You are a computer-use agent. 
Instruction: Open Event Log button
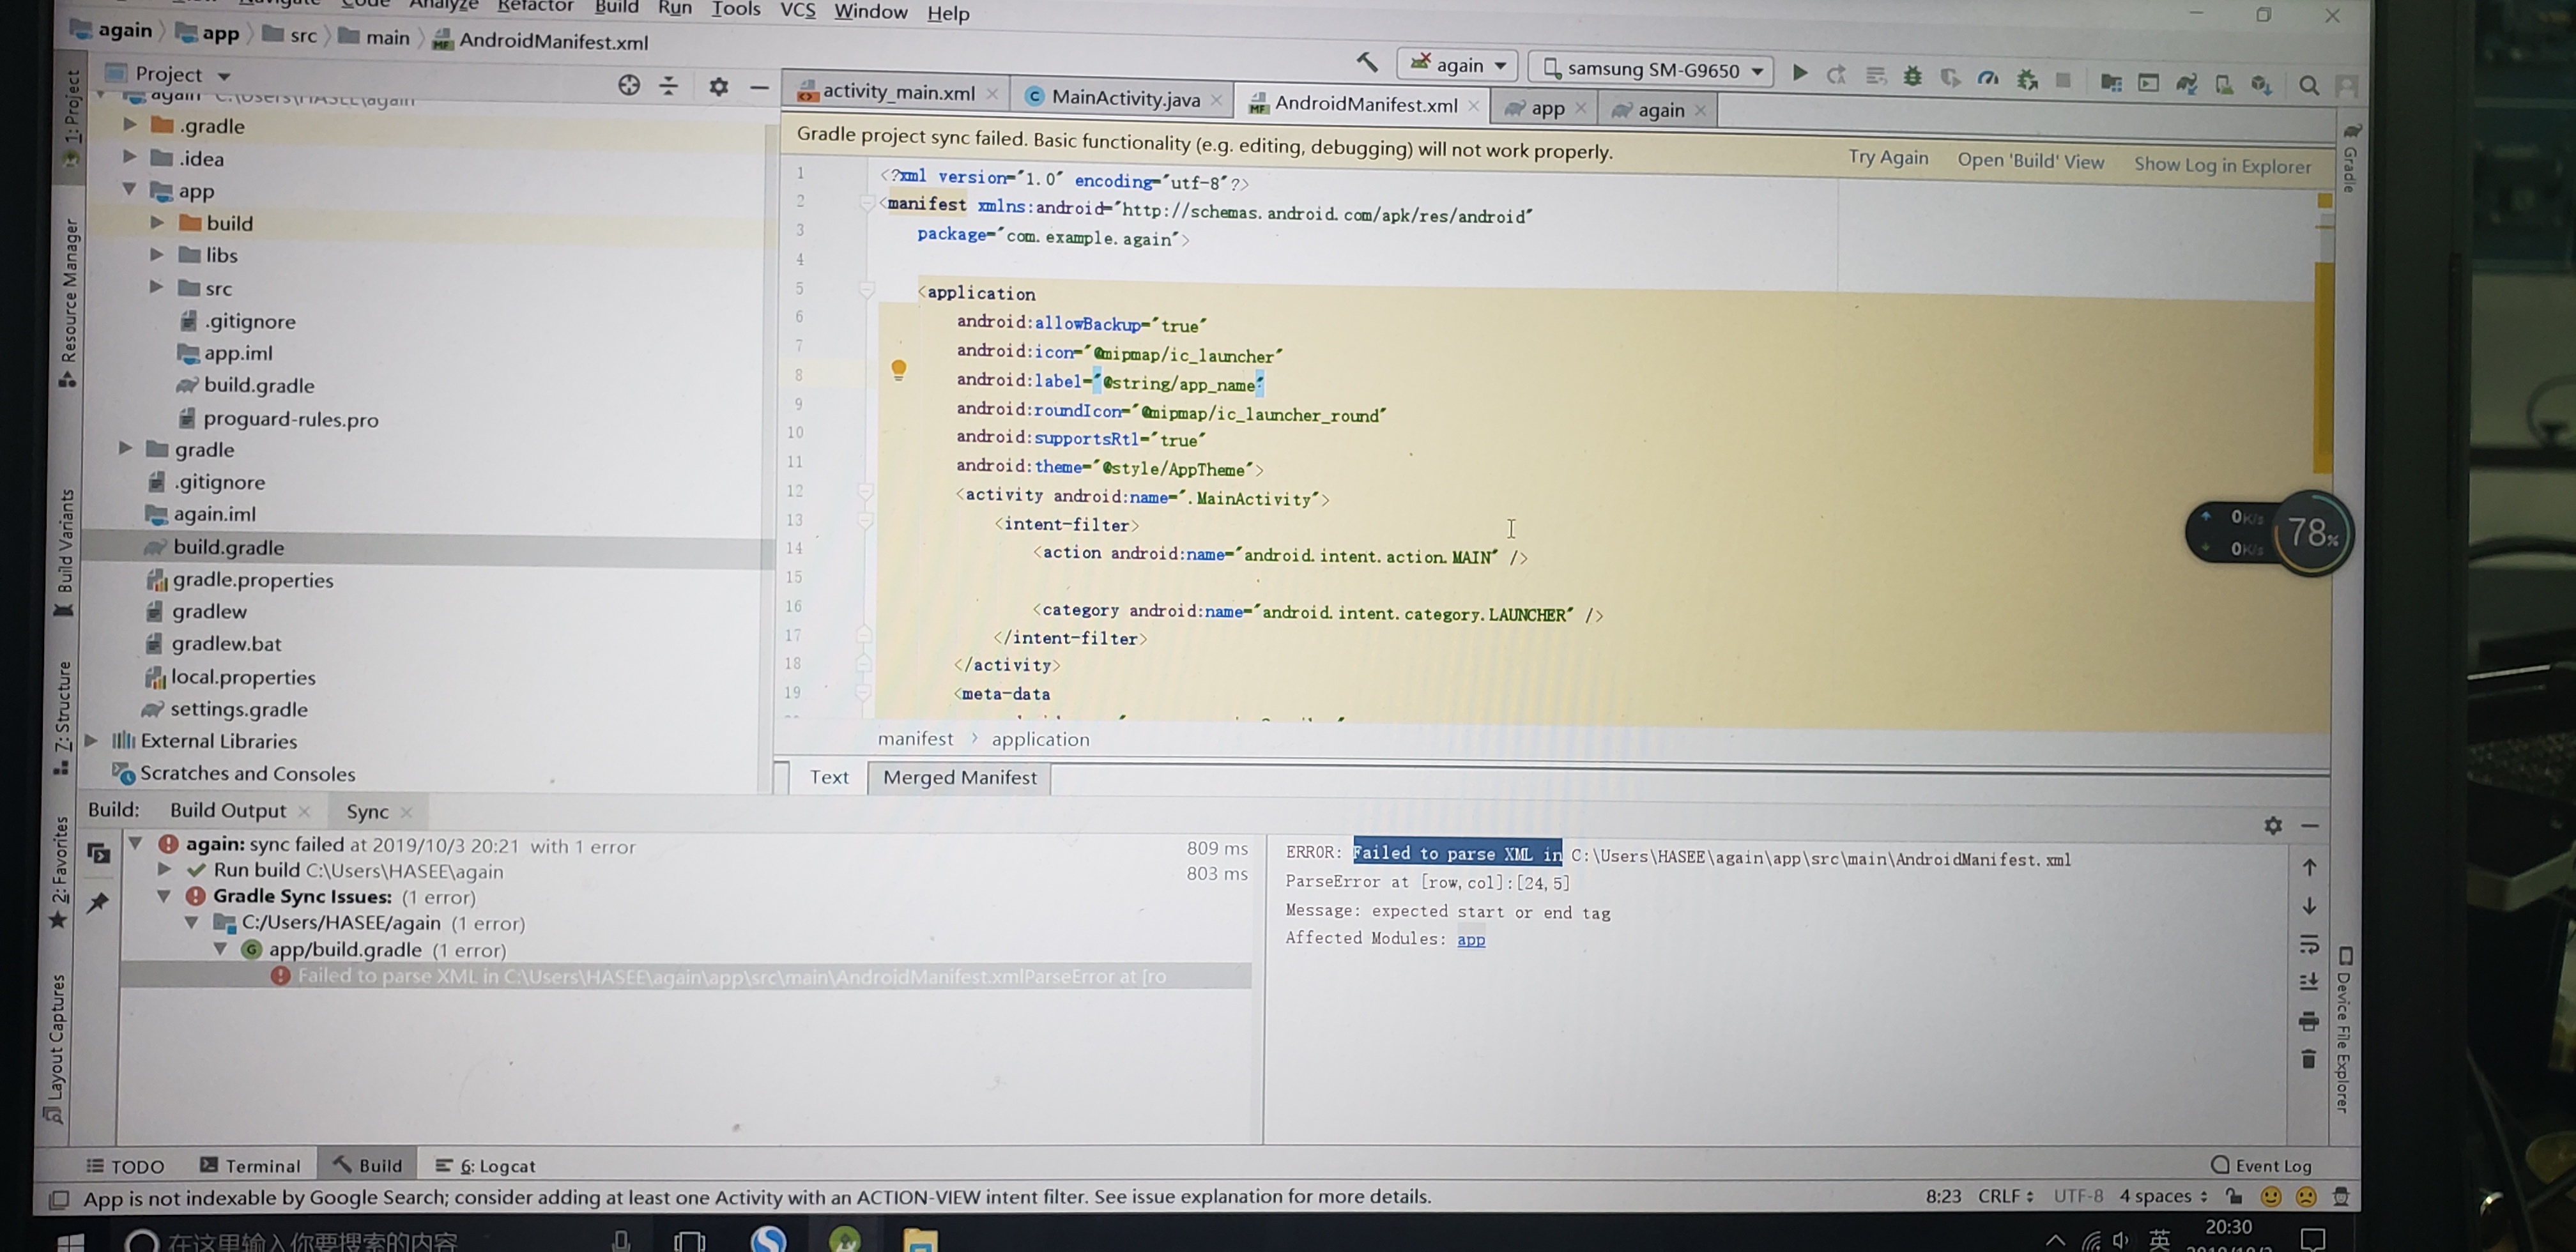pos(2262,1165)
